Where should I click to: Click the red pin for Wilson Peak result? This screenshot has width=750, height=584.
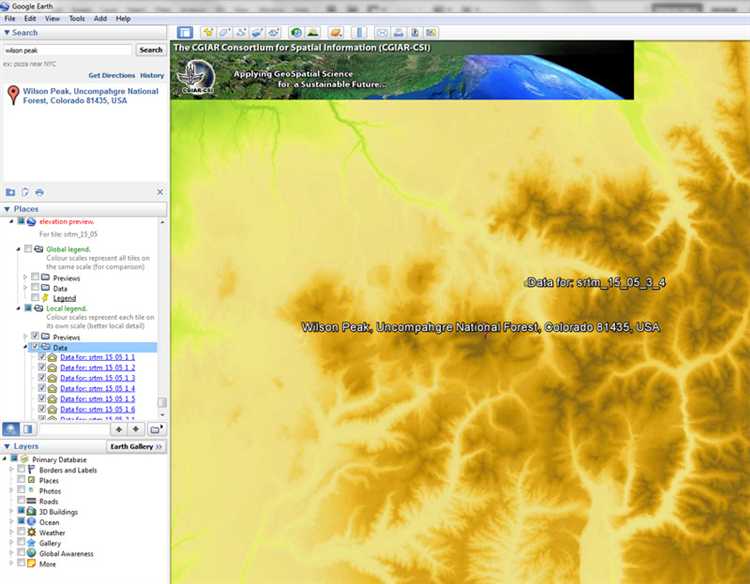coord(13,95)
